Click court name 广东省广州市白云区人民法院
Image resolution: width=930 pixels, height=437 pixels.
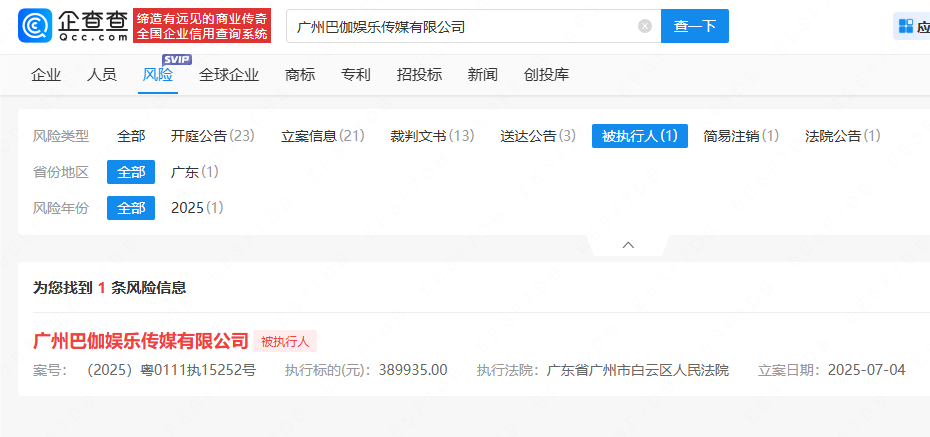click(638, 371)
